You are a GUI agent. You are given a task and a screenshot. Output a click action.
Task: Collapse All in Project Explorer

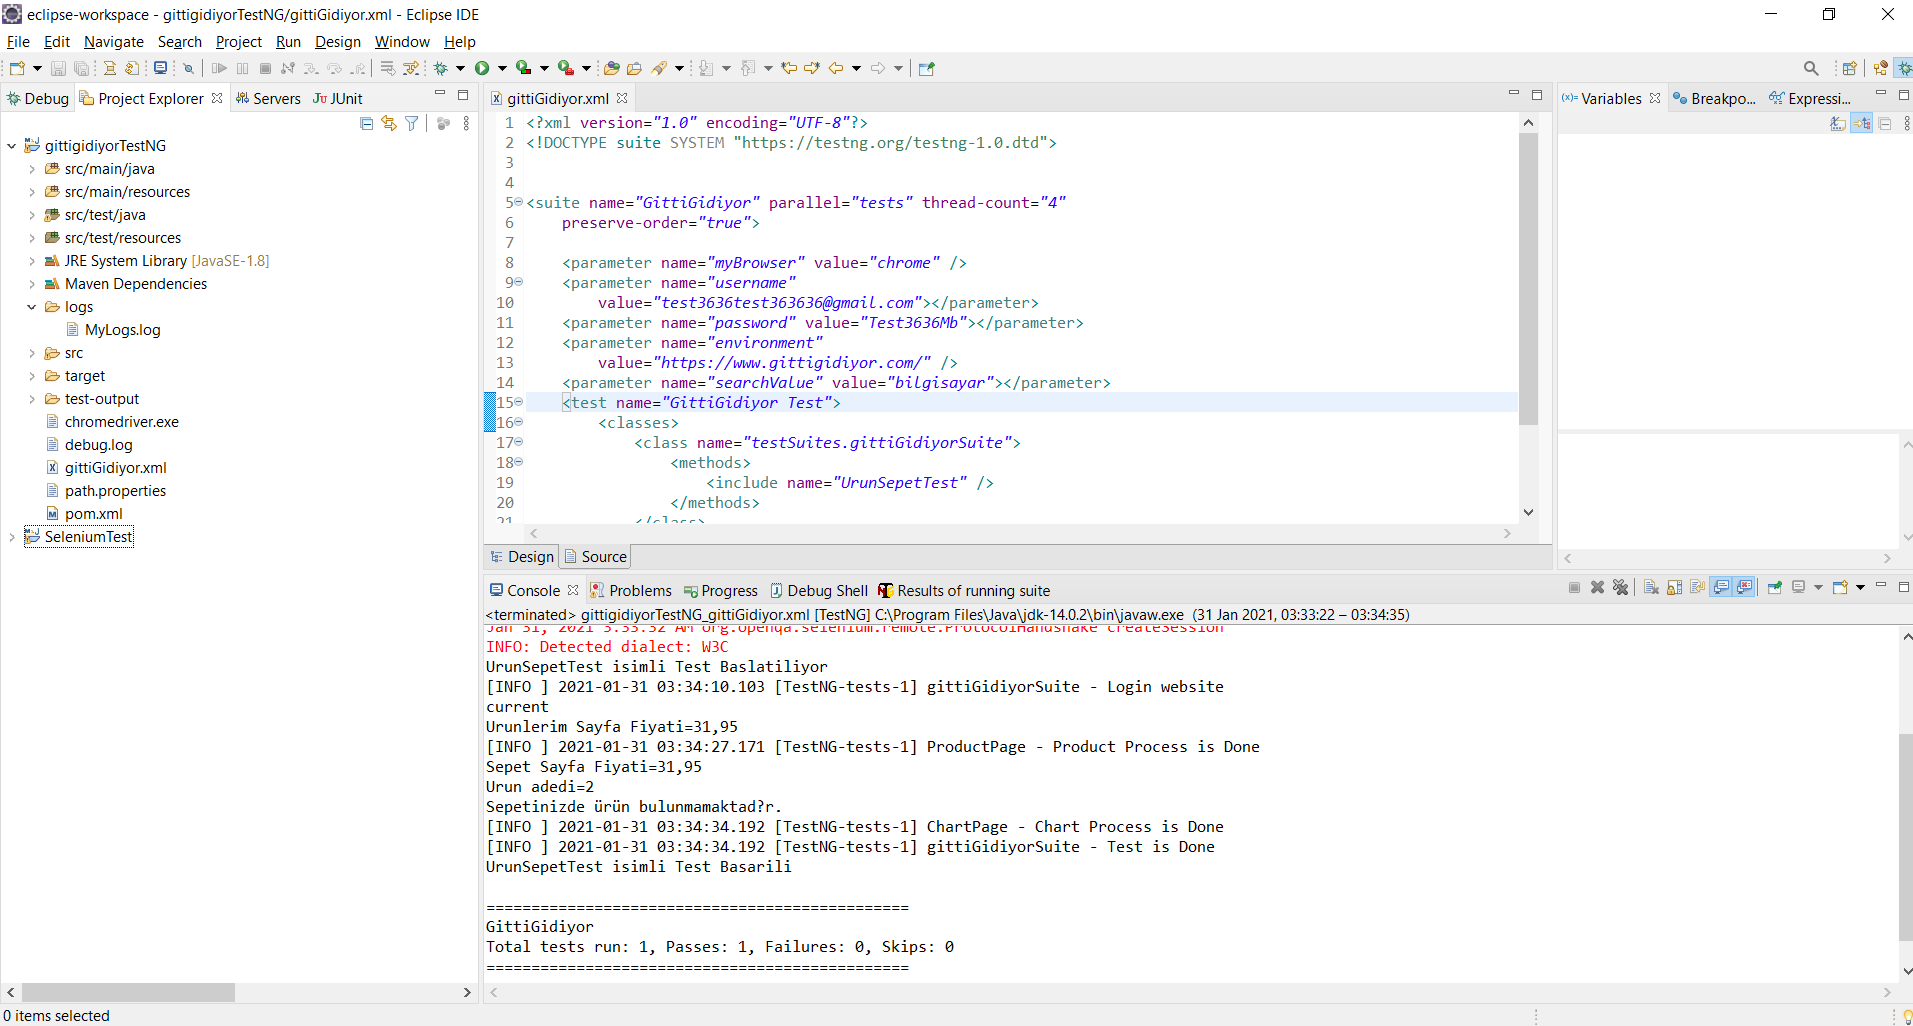click(366, 123)
